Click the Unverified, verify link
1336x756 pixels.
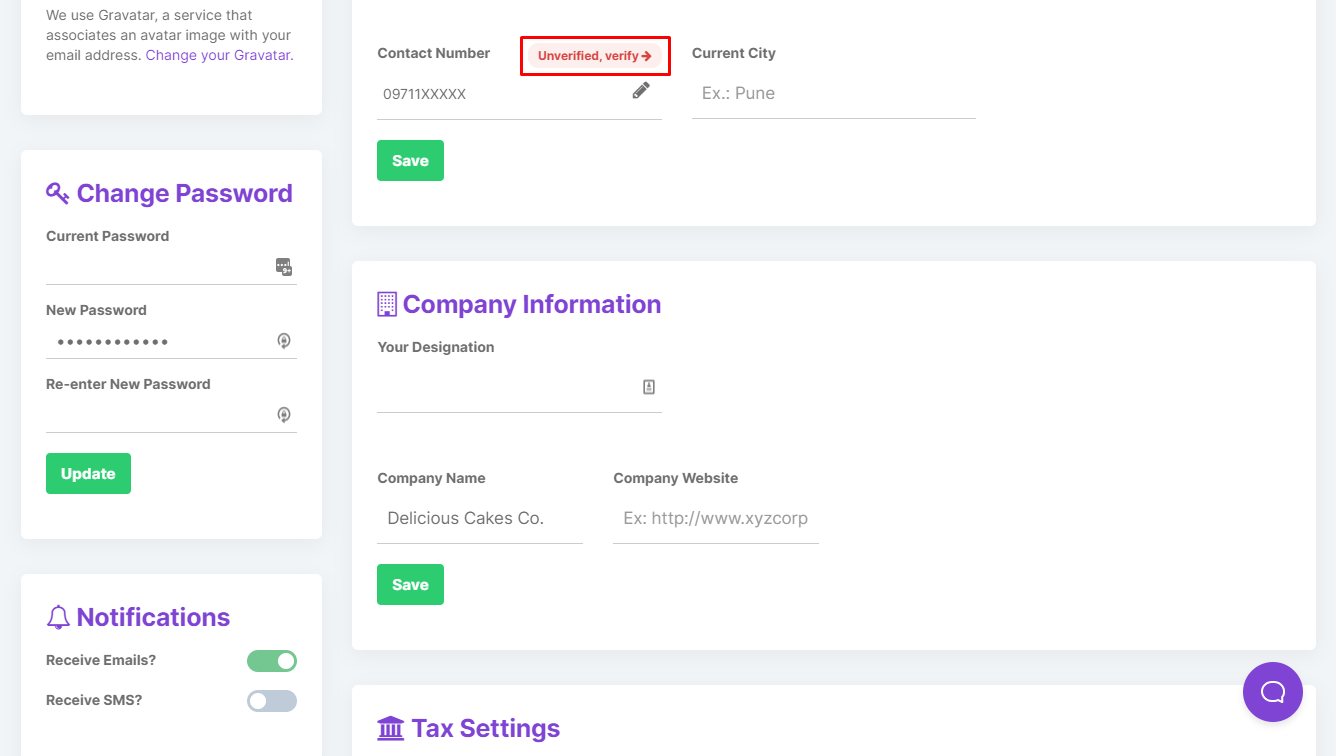595,56
